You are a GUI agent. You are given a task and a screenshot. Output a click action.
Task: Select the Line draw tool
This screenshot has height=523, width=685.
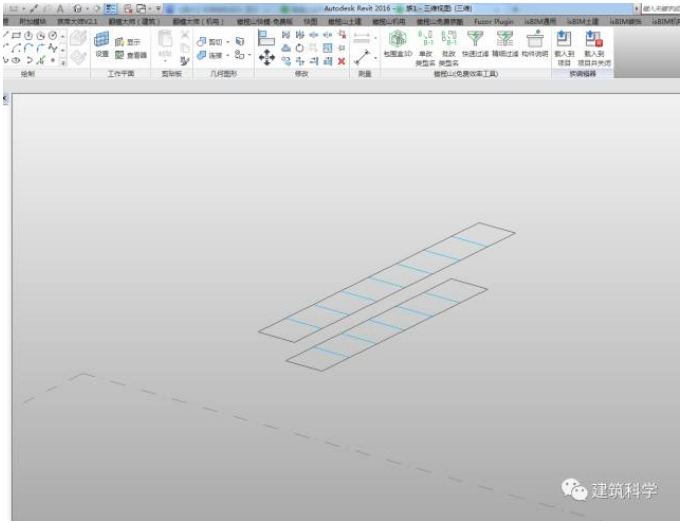coord(6,35)
